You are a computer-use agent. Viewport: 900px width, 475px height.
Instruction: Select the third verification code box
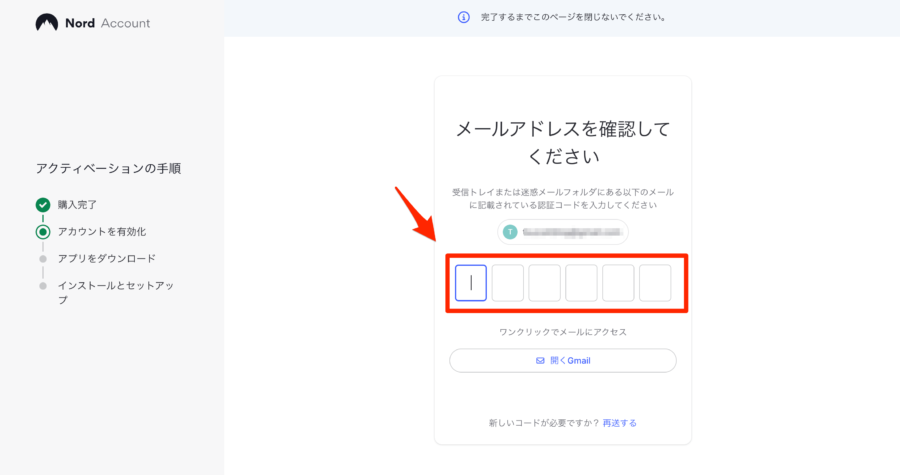[x=544, y=283]
